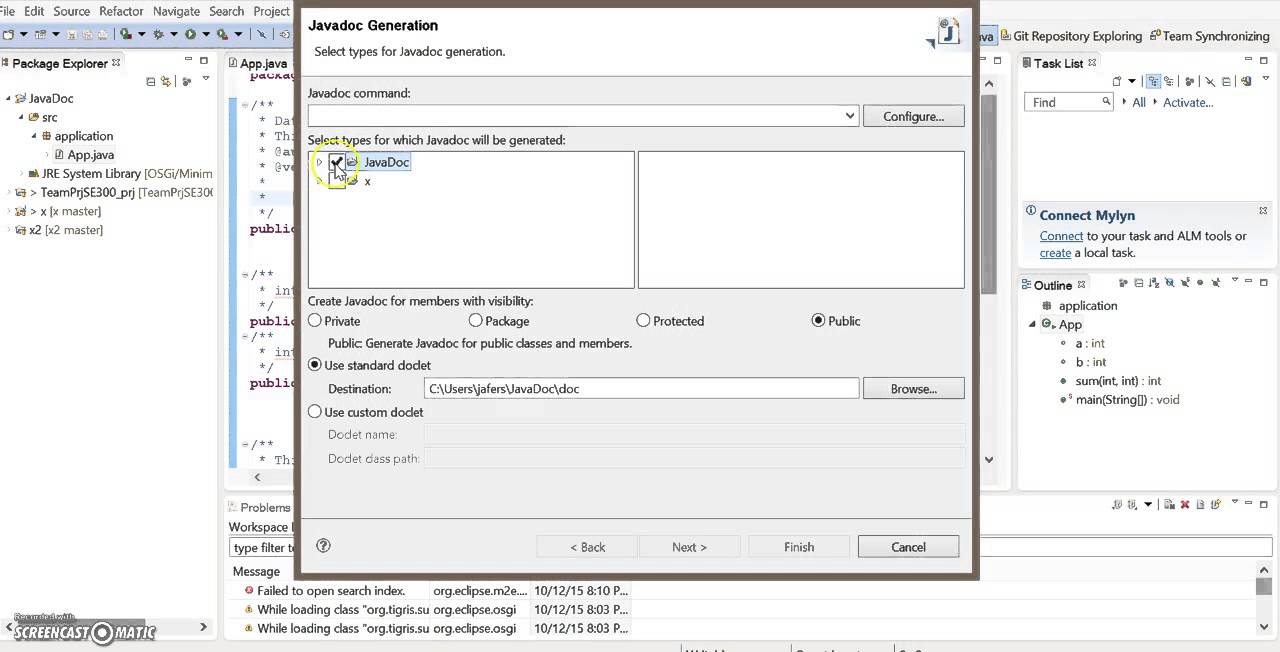
Task: Click Export log icon in Problems toolbar
Action: click(1117, 505)
